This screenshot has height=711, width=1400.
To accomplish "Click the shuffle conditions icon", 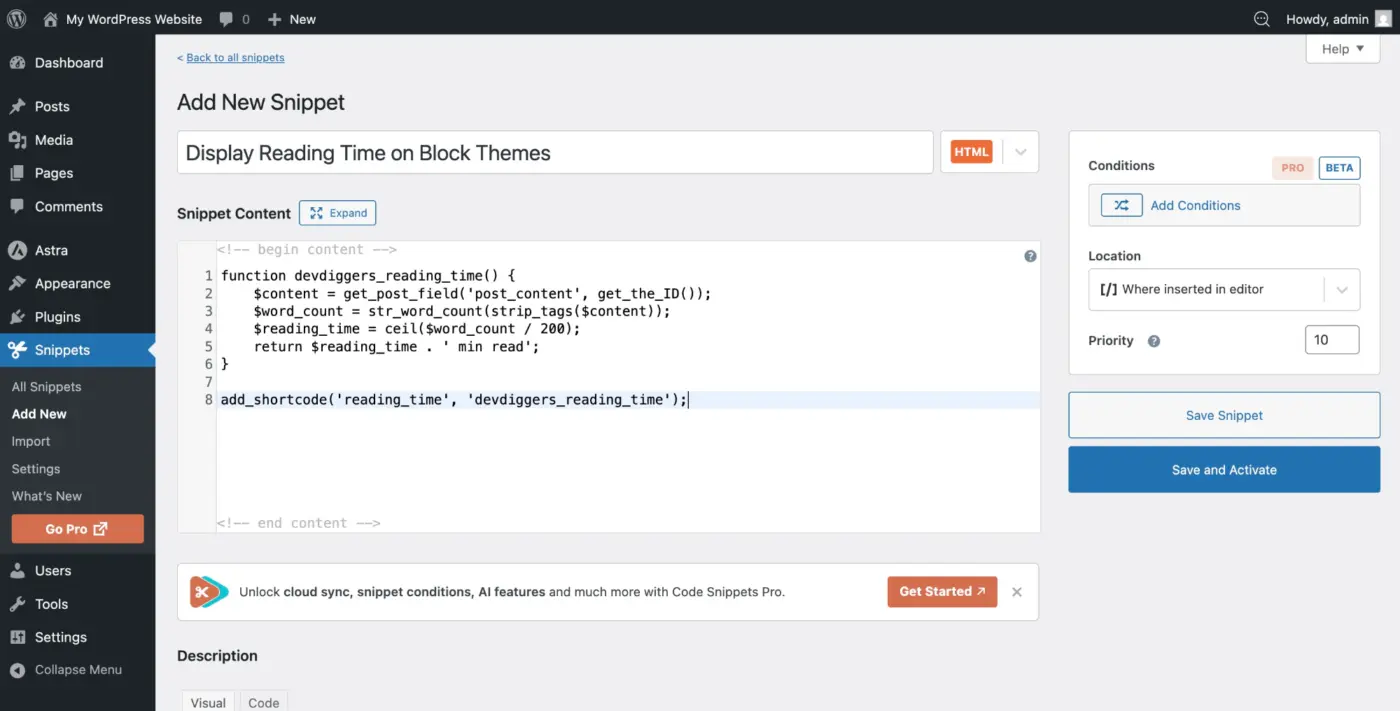I will click(x=1121, y=205).
